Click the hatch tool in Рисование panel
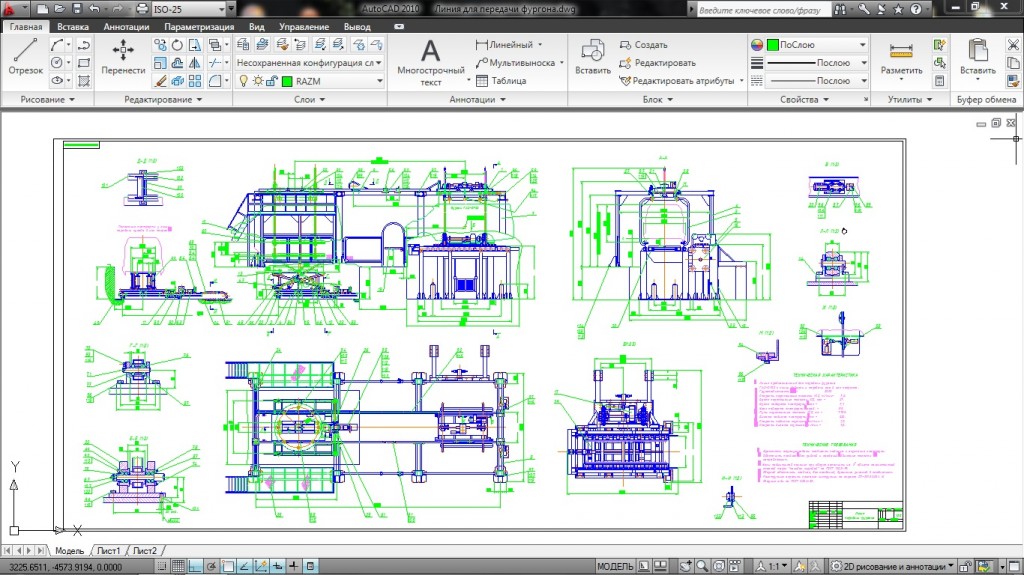 [84, 81]
